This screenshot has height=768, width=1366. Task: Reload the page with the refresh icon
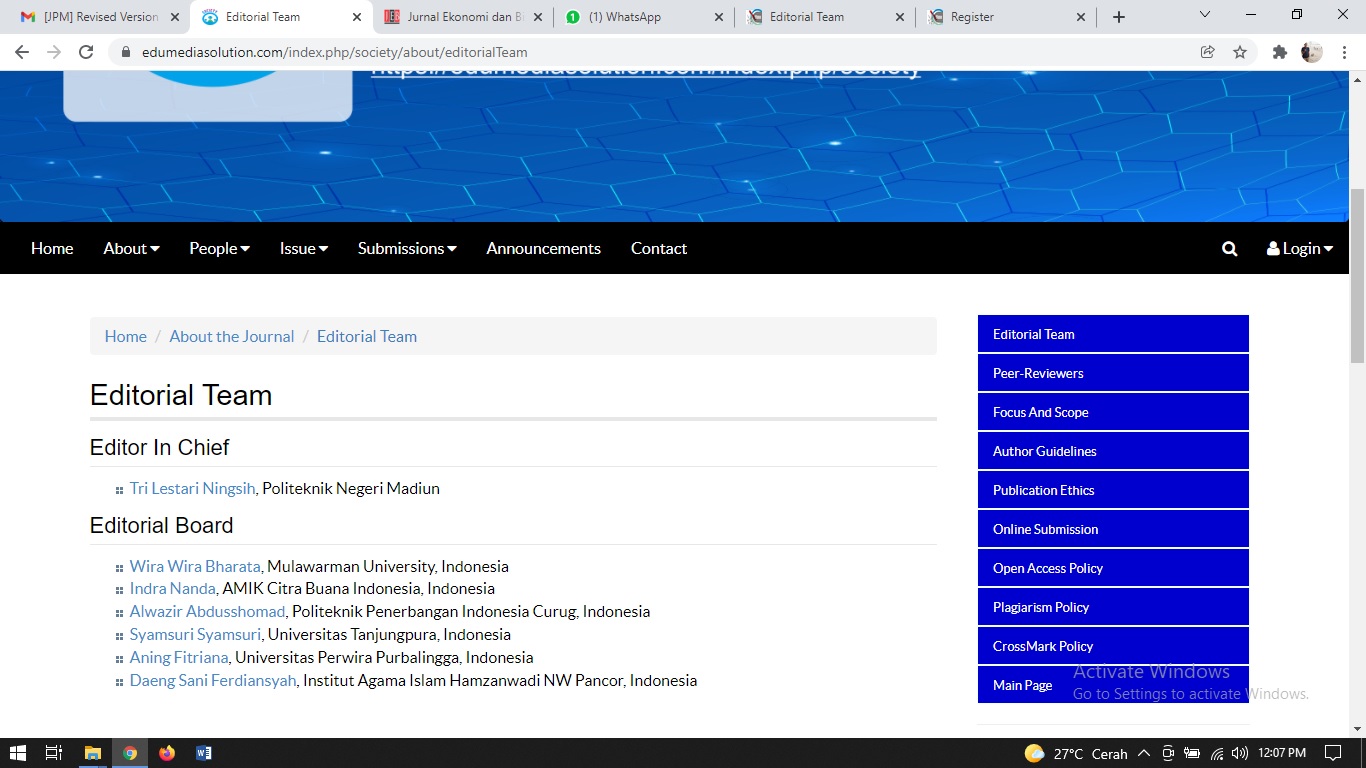[86, 52]
